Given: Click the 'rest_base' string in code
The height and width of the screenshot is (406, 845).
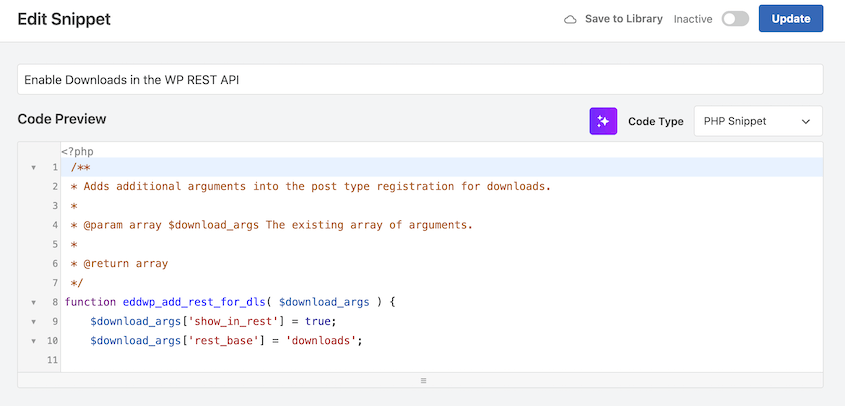Looking at the screenshot, I should pos(224,341).
